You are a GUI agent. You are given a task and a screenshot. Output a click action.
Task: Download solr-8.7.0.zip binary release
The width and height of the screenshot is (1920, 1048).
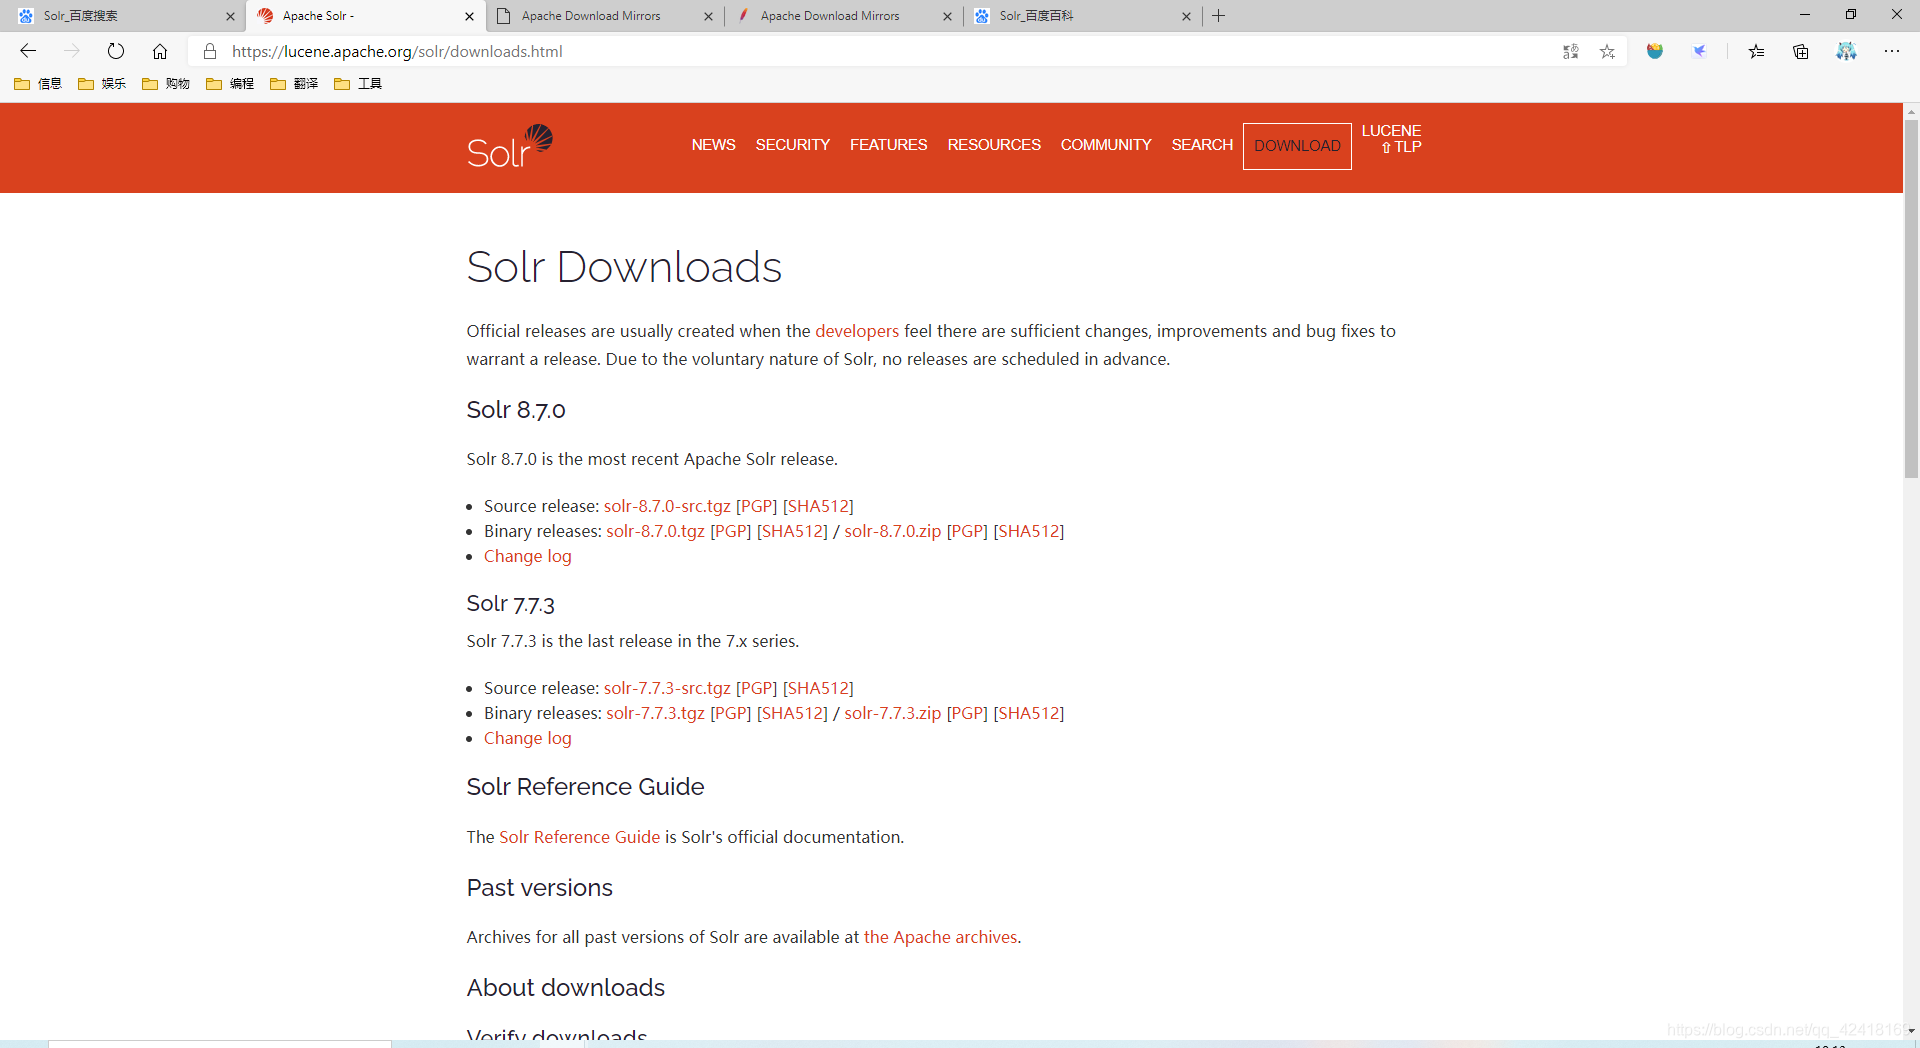click(892, 531)
